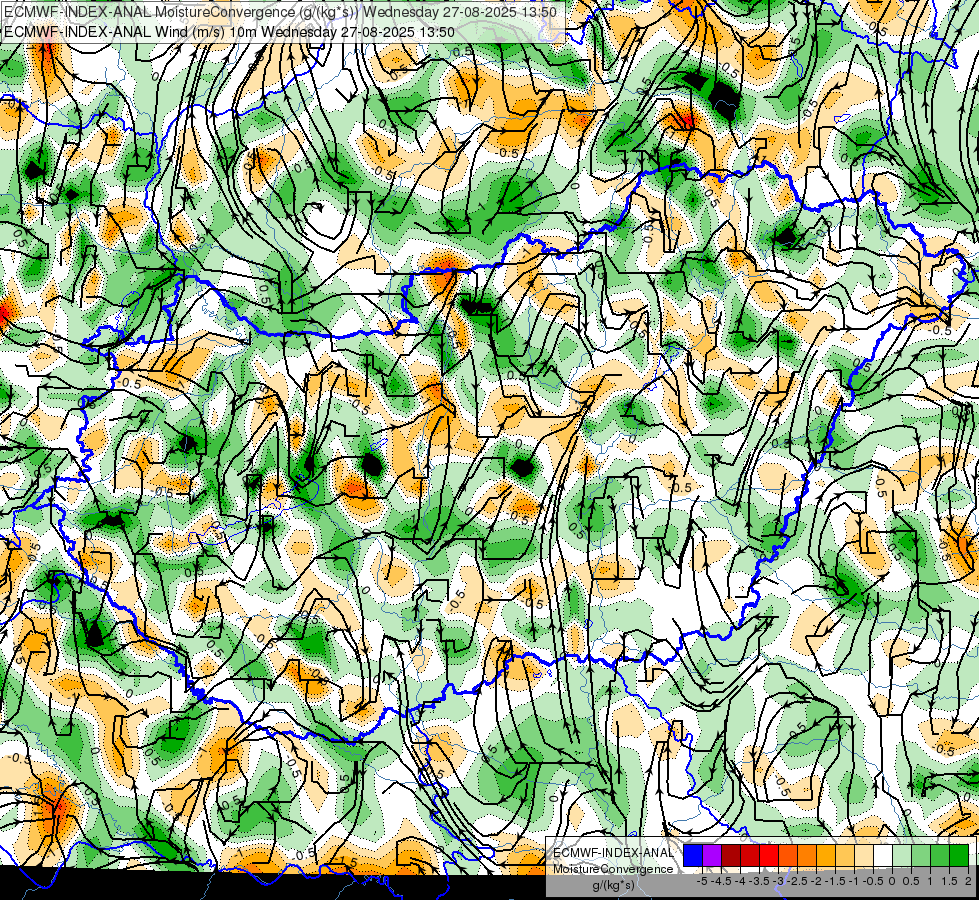Click the amber swatch between -2 and -1.5

click(826, 855)
